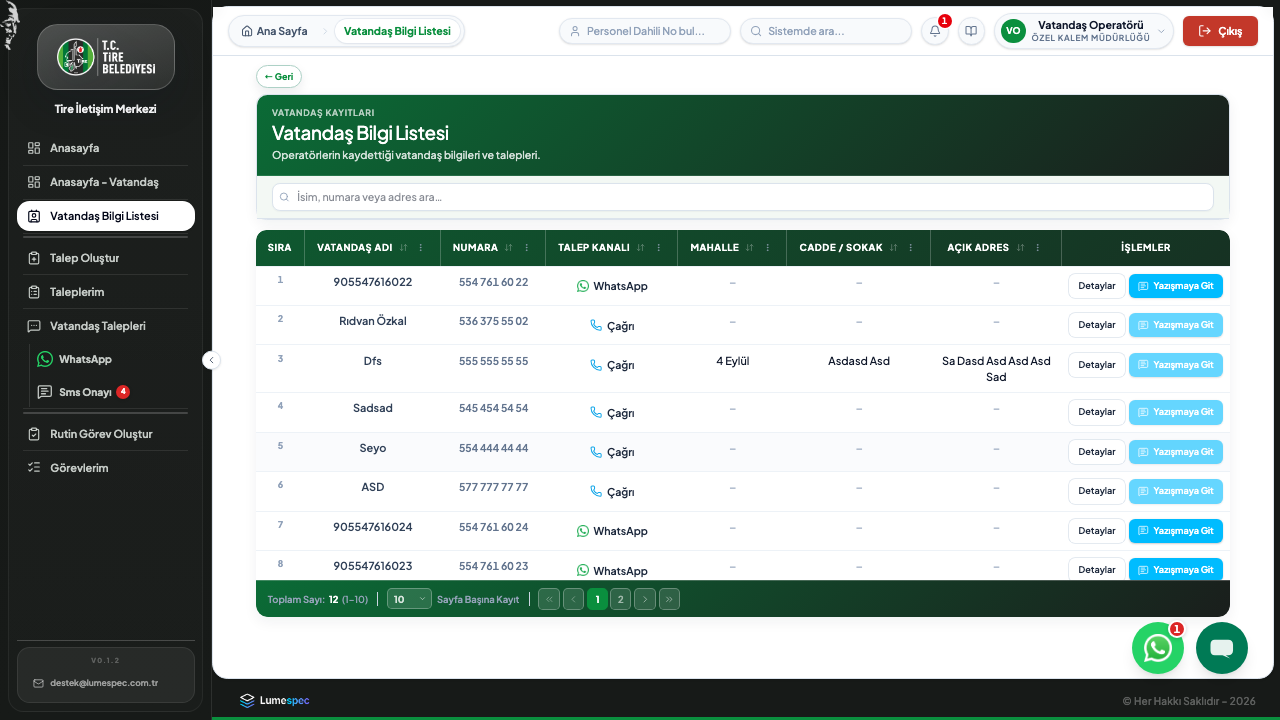Open Detaylar for Seyo row
This screenshot has width=1280, height=720.
(x=1096, y=452)
